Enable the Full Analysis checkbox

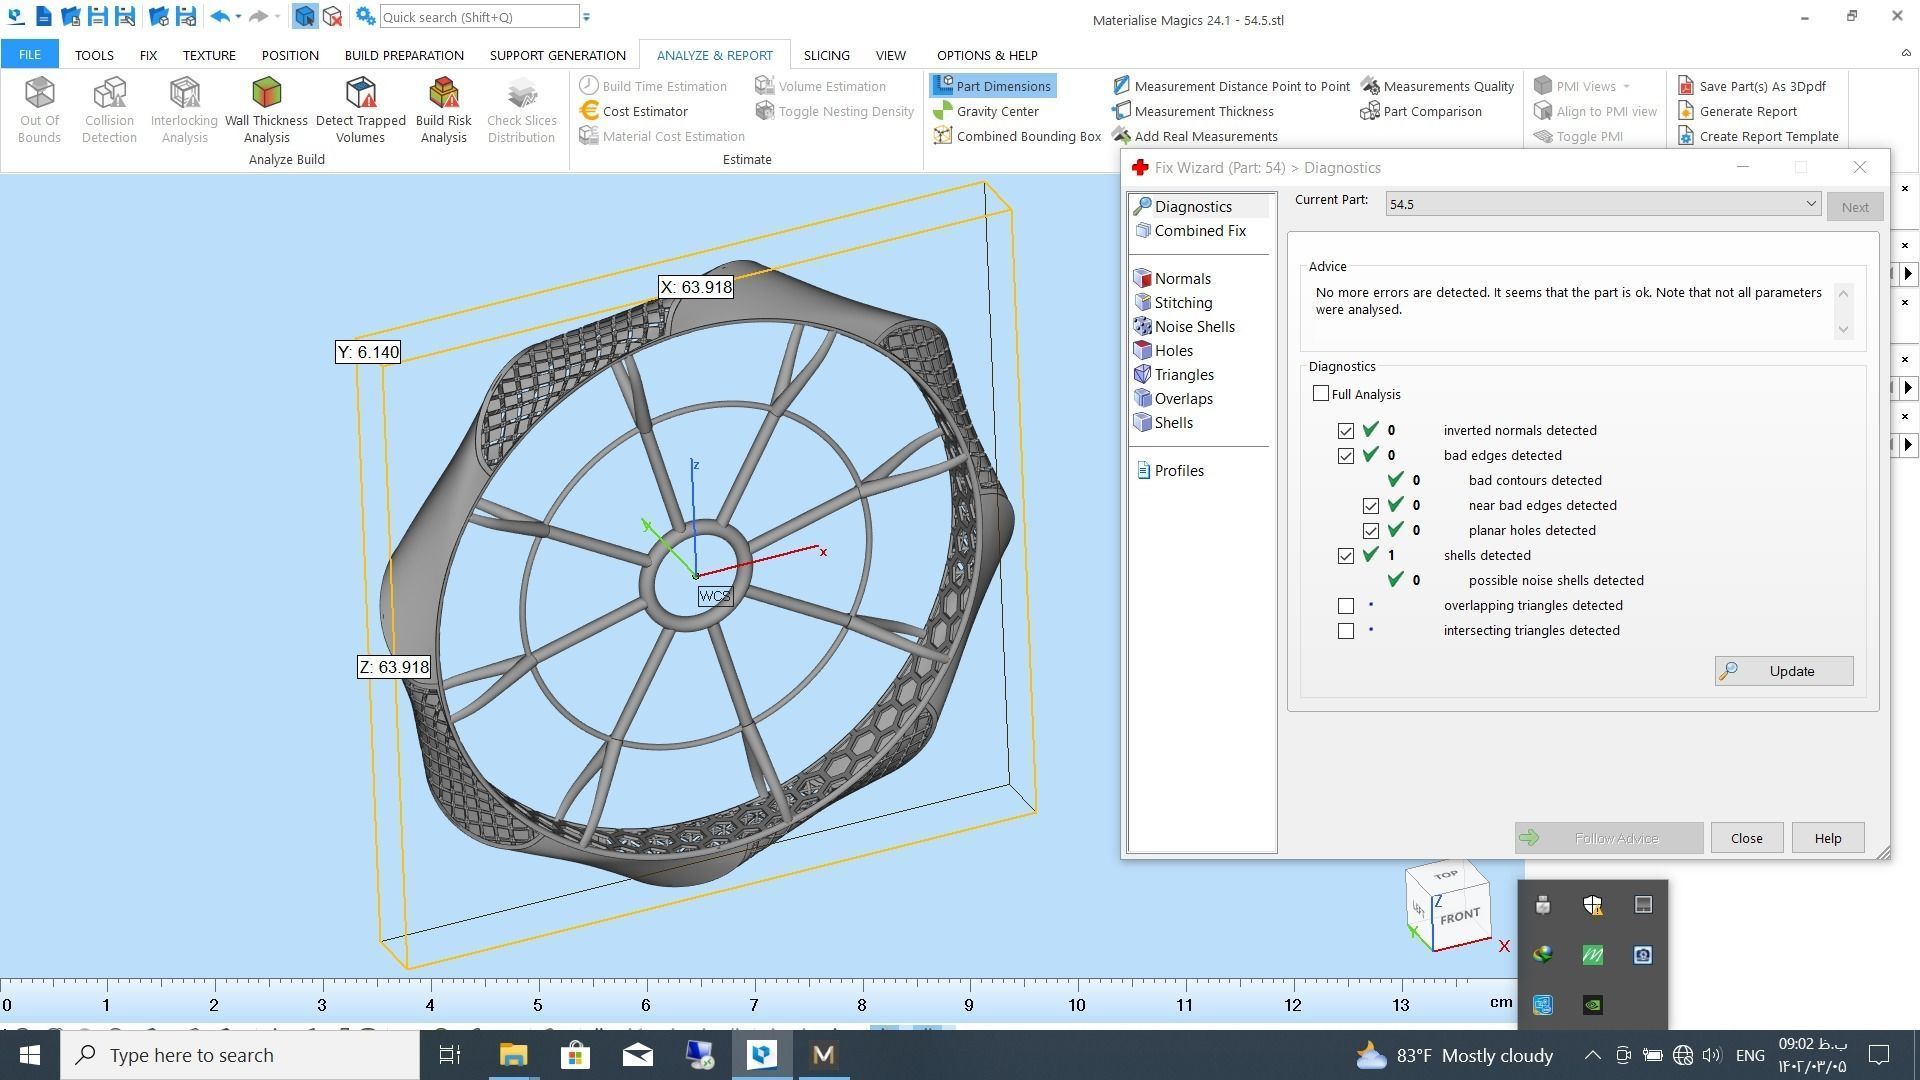pos(1321,394)
